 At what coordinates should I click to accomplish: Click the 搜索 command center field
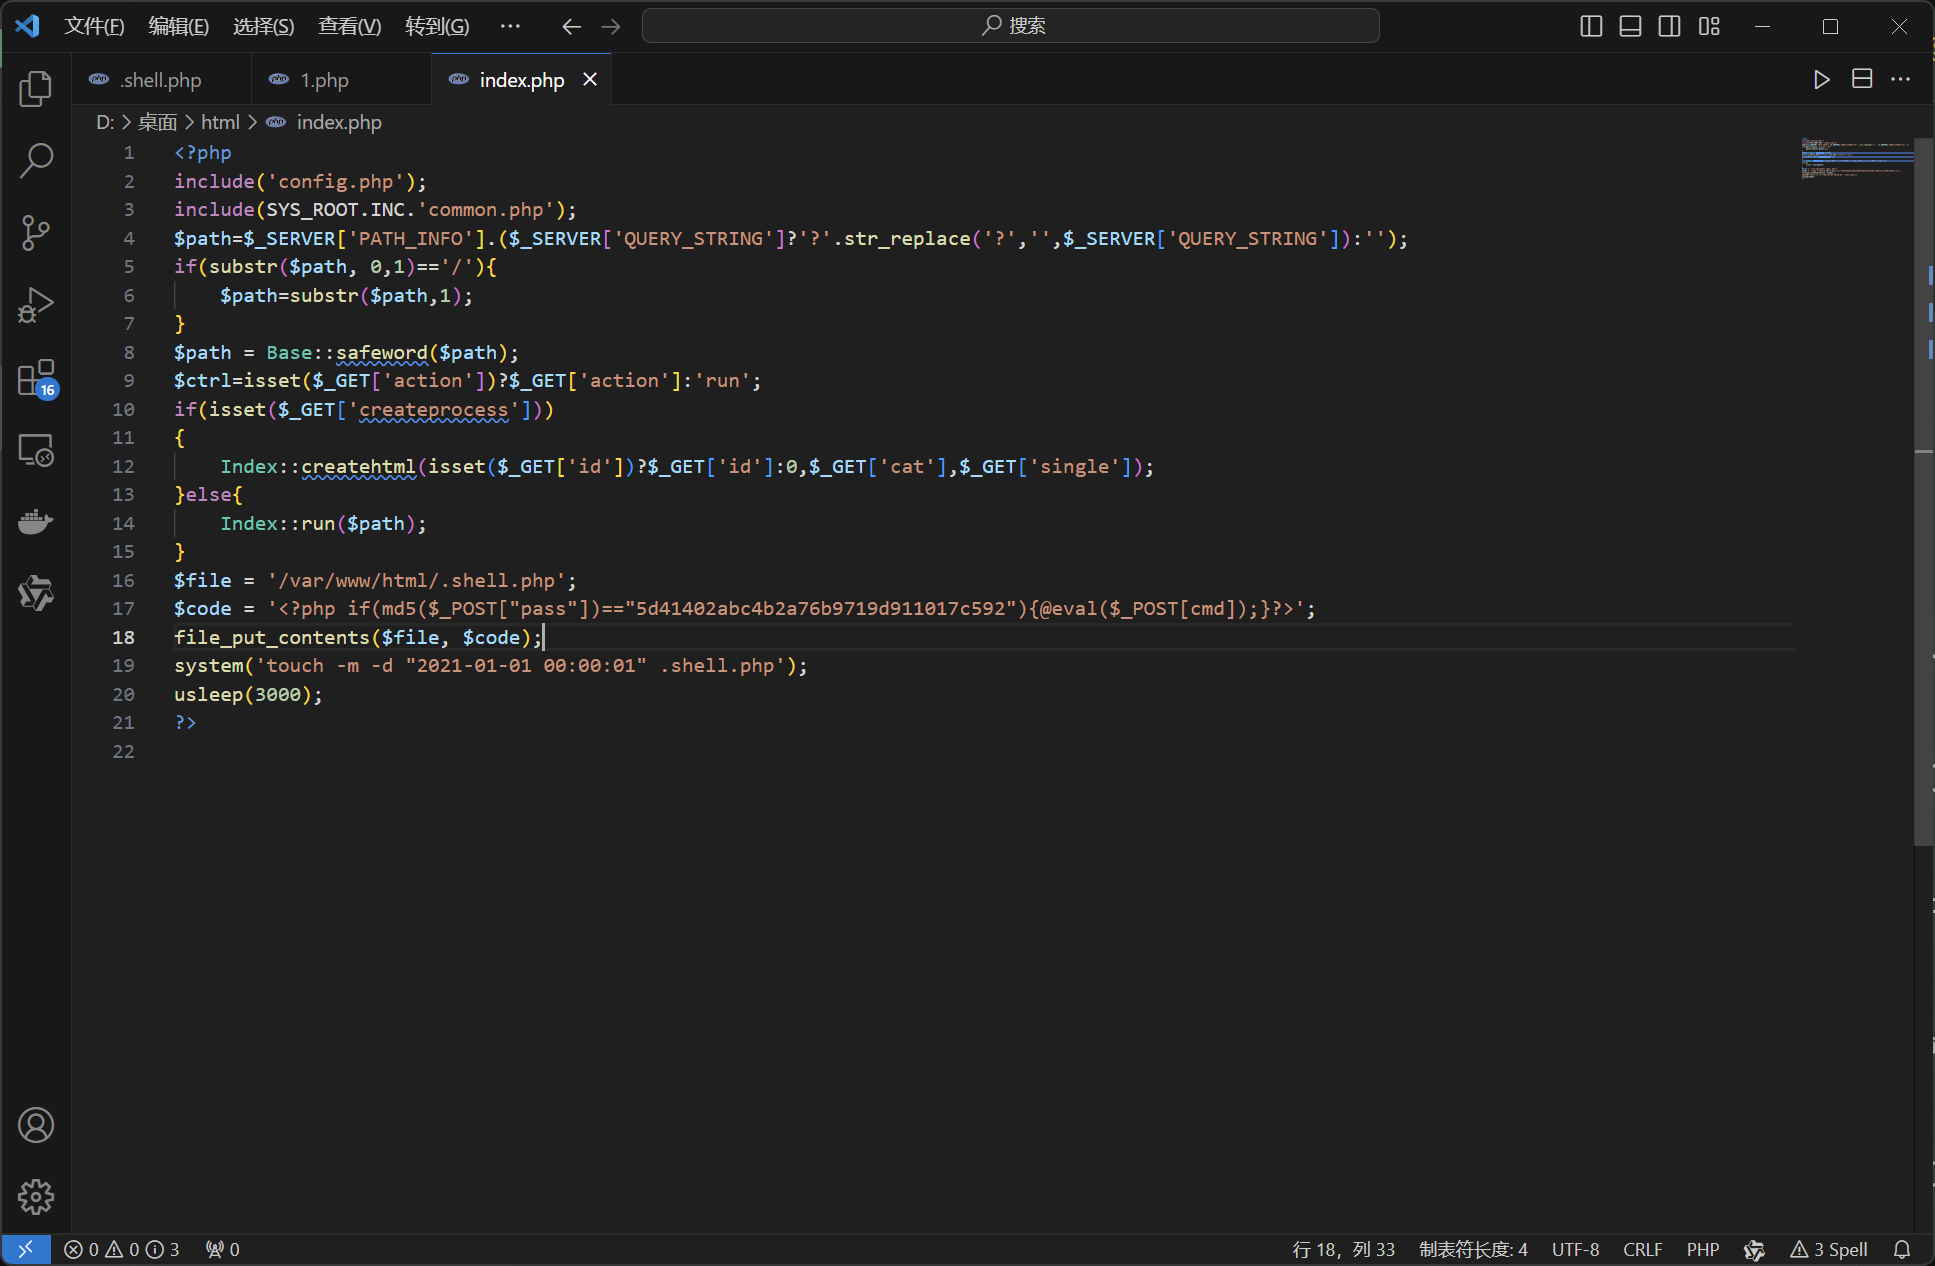1010,26
